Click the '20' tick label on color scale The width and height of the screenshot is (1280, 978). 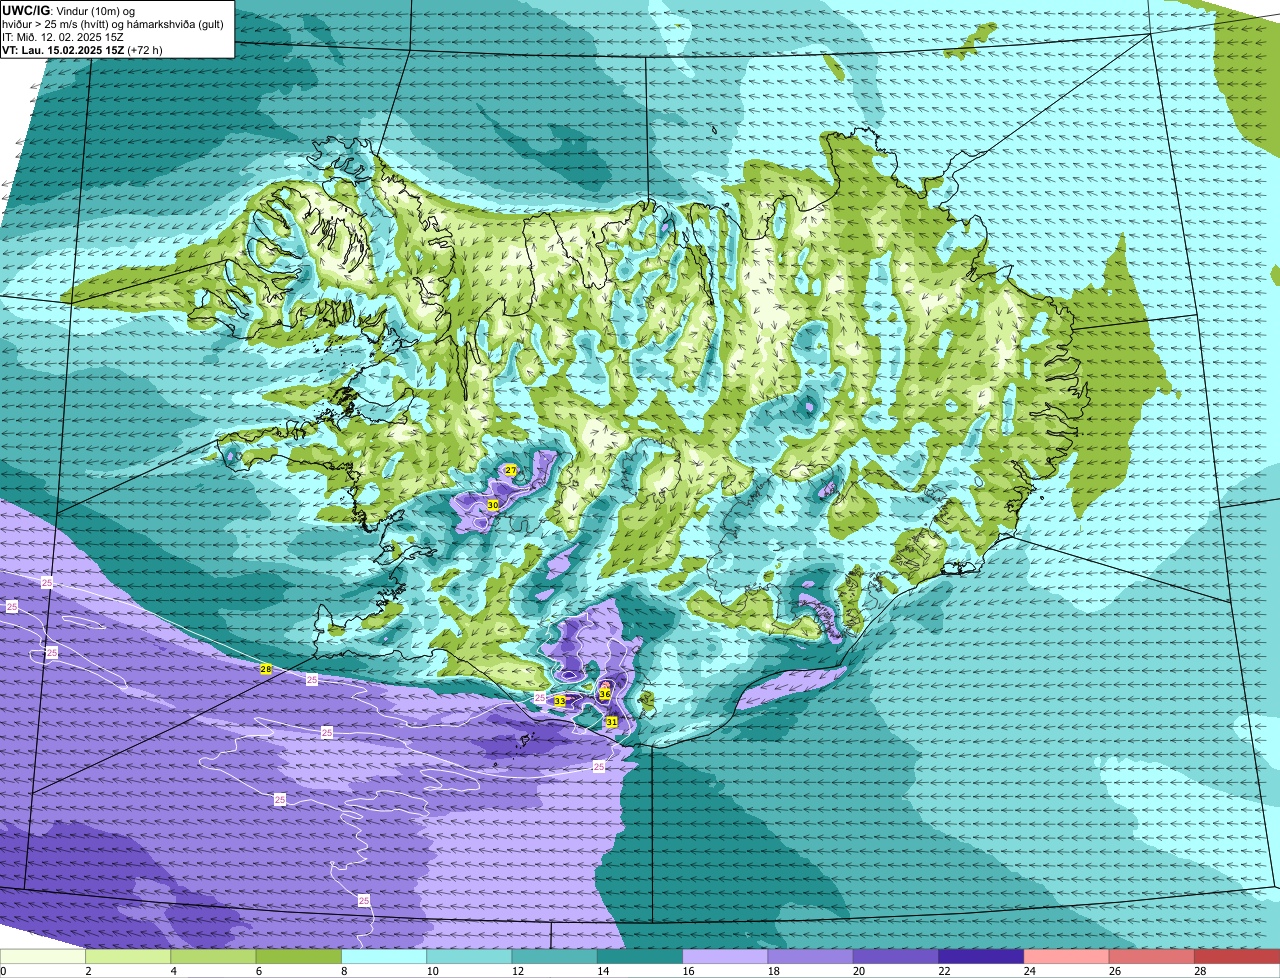click(x=858, y=971)
